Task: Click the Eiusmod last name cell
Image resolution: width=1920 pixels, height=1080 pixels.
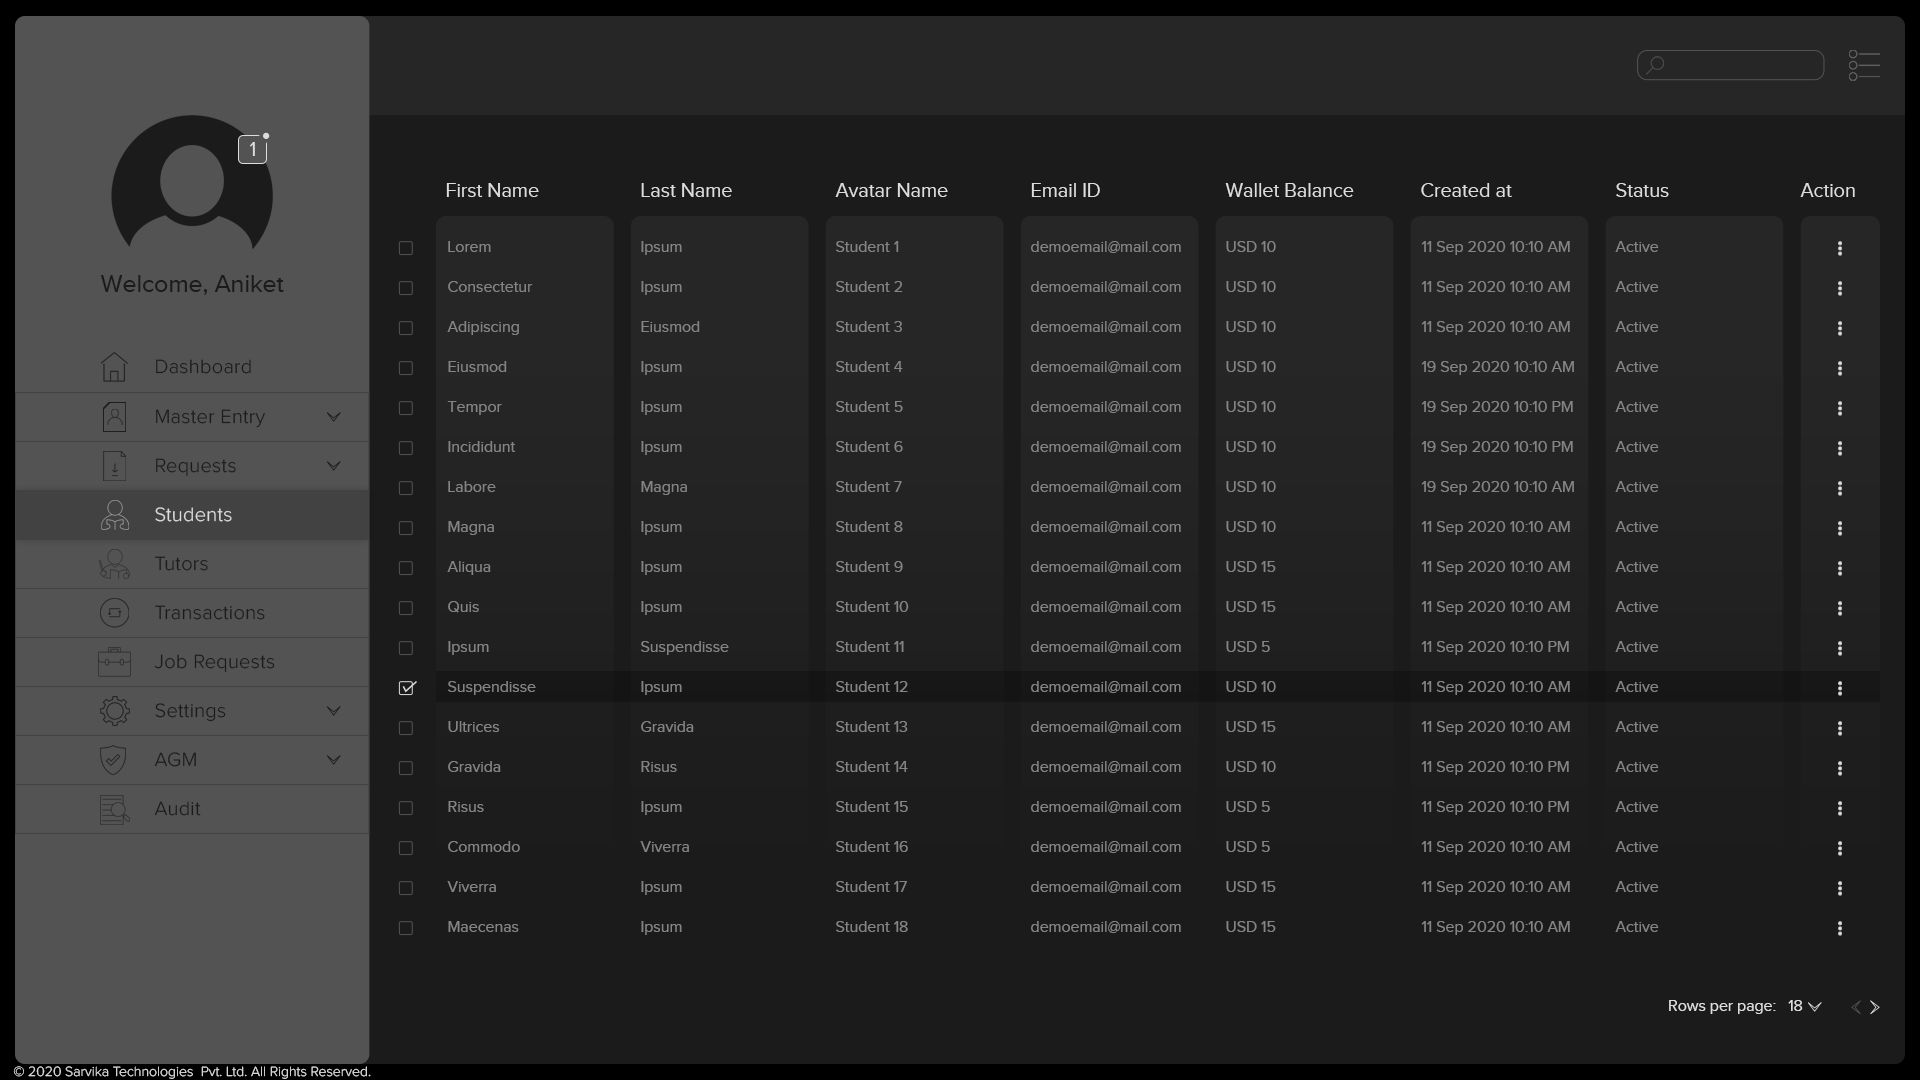Action: (670, 327)
